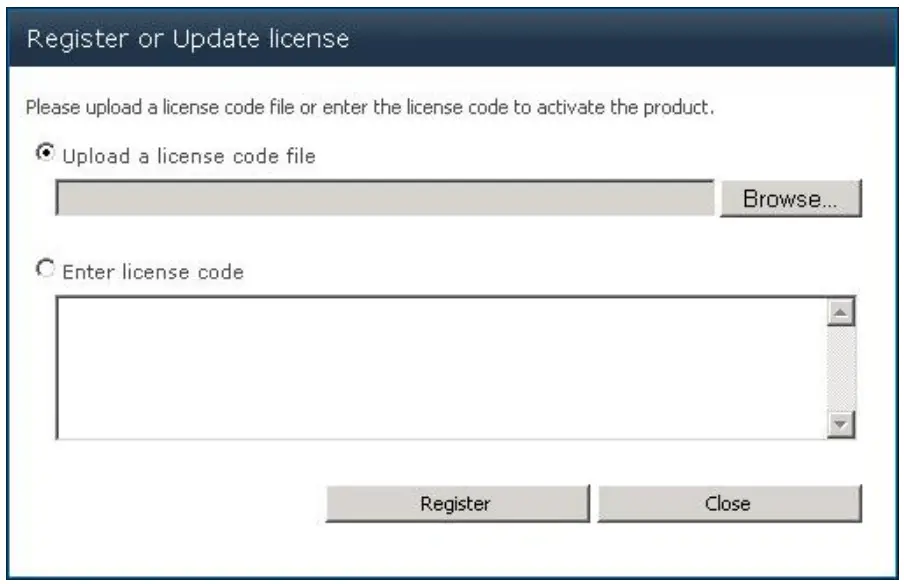The height and width of the screenshot is (584, 904).
Task: Click the "Register or Update license" title text
Action: (x=186, y=41)
